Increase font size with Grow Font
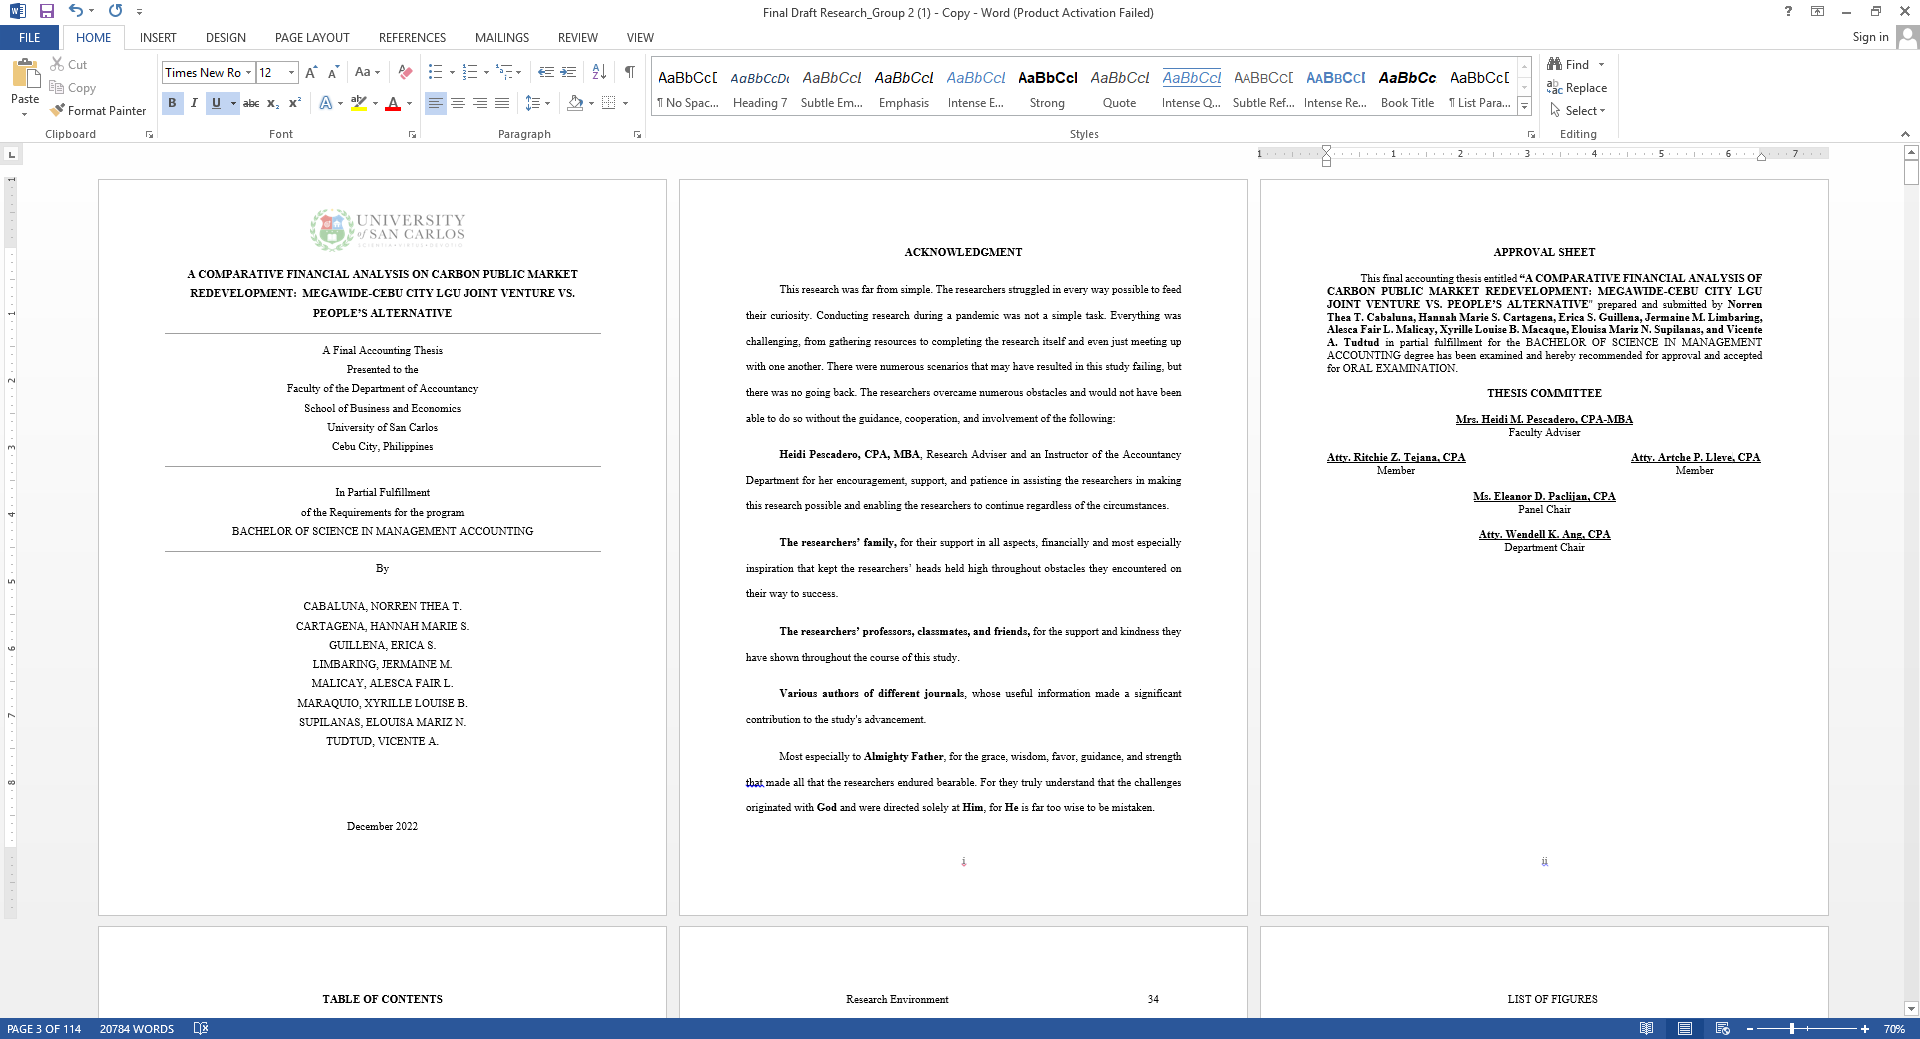This screenshot has width=1920, height=1039. [x=311, y=72]
